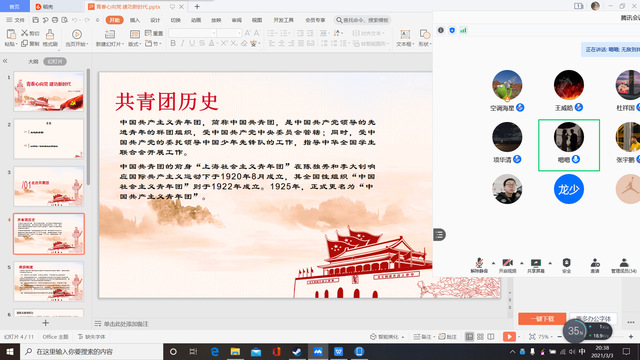Select slide 1 thumbnail

(x=49, y=91)
